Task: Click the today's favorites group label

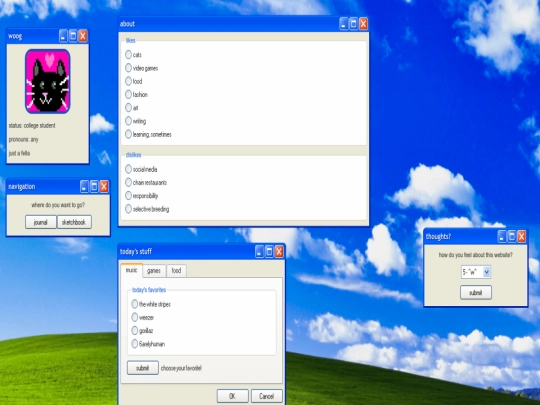Action: click(x=149, y=290)
